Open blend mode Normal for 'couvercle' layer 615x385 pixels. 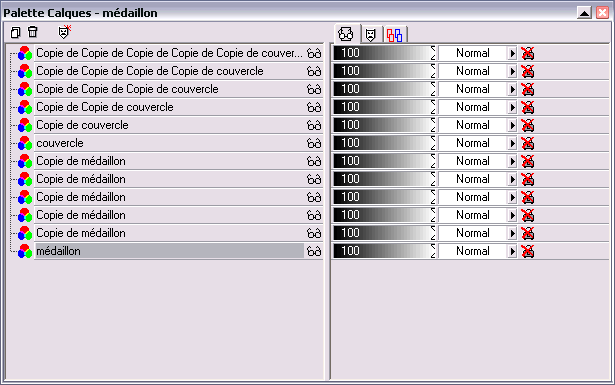pyautogui.click(x=473, y=143)
